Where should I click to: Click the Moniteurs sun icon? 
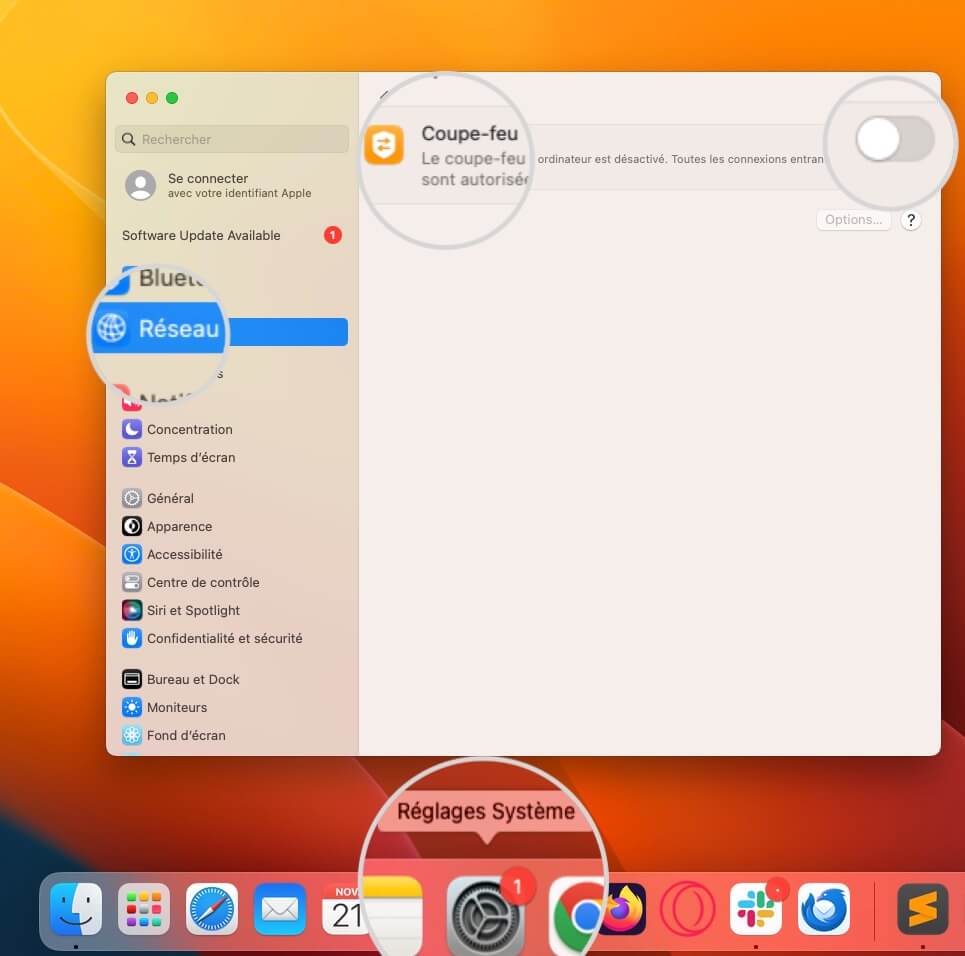(x=132, y=707)
